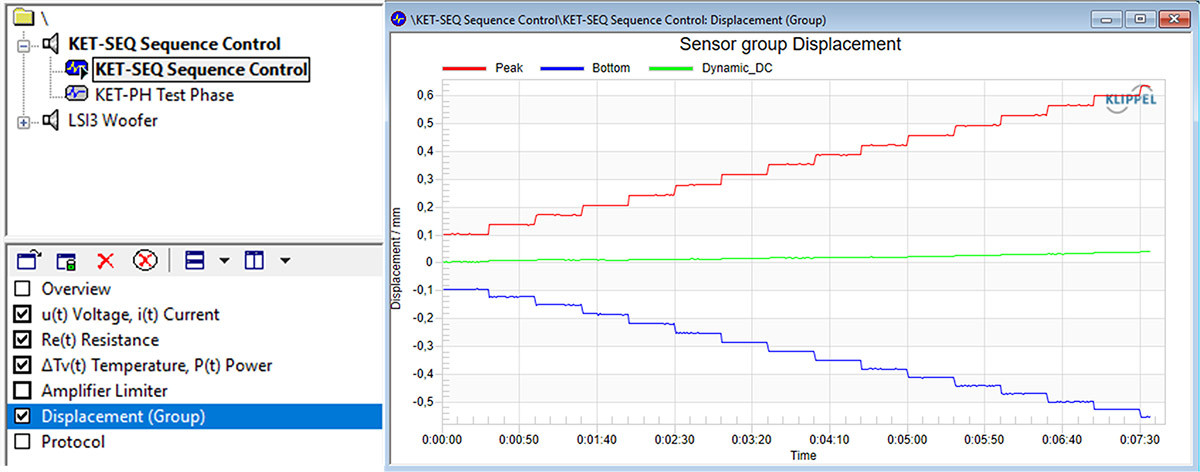Click the vertical tile layout icon
Viewport: 1200px width, 472px height.
tap(254, 261)
